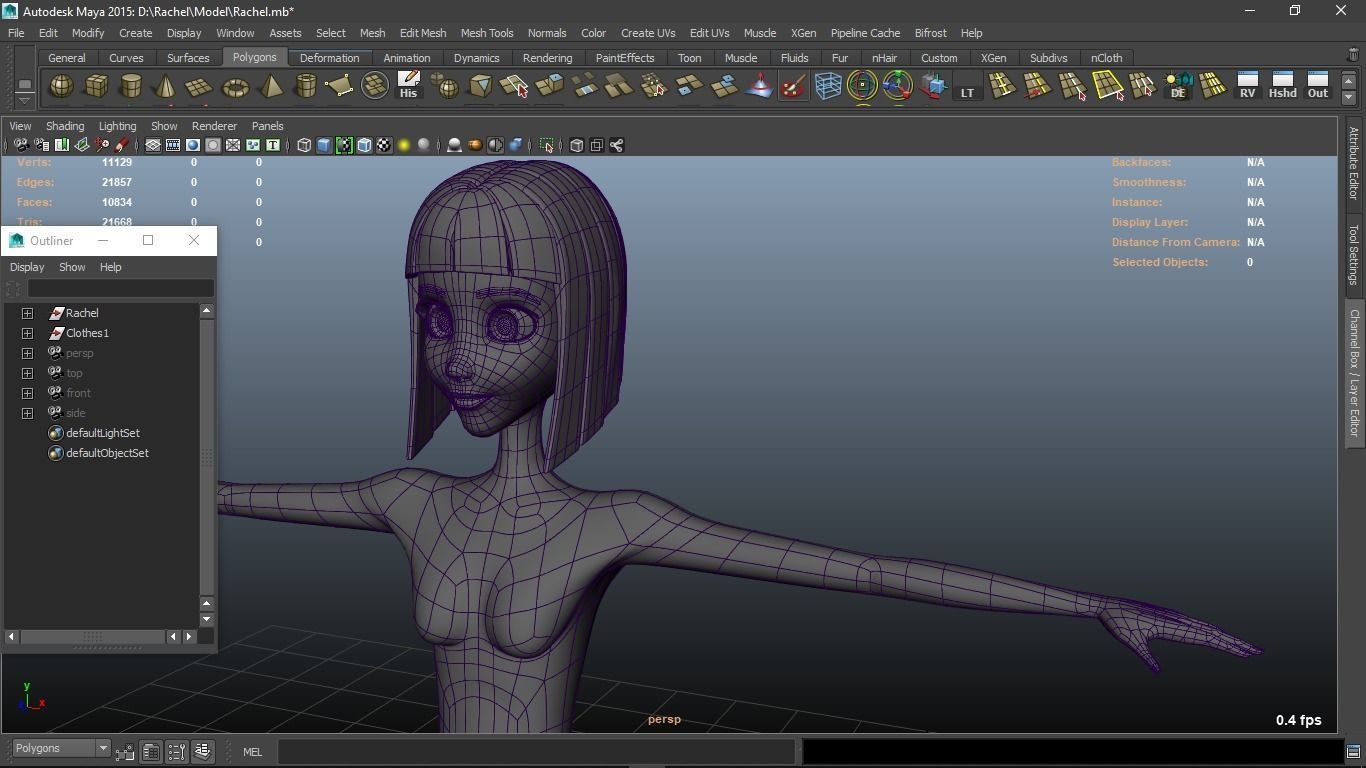Expand the Clothes1 node in Outliner
Screen dimensions: 1366x768
(x=28, y=333)
